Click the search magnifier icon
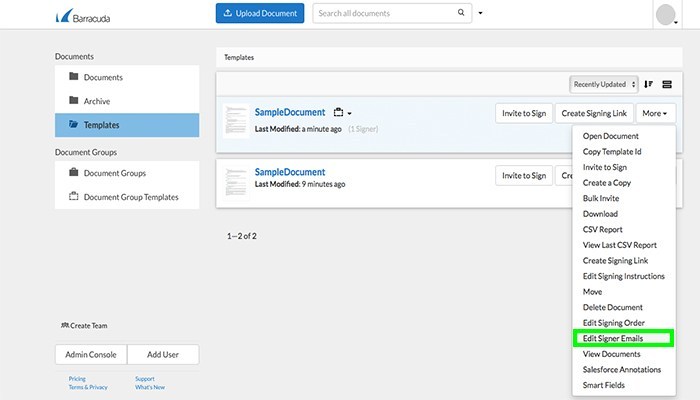700x400 pixels. [x=461, y=14]
